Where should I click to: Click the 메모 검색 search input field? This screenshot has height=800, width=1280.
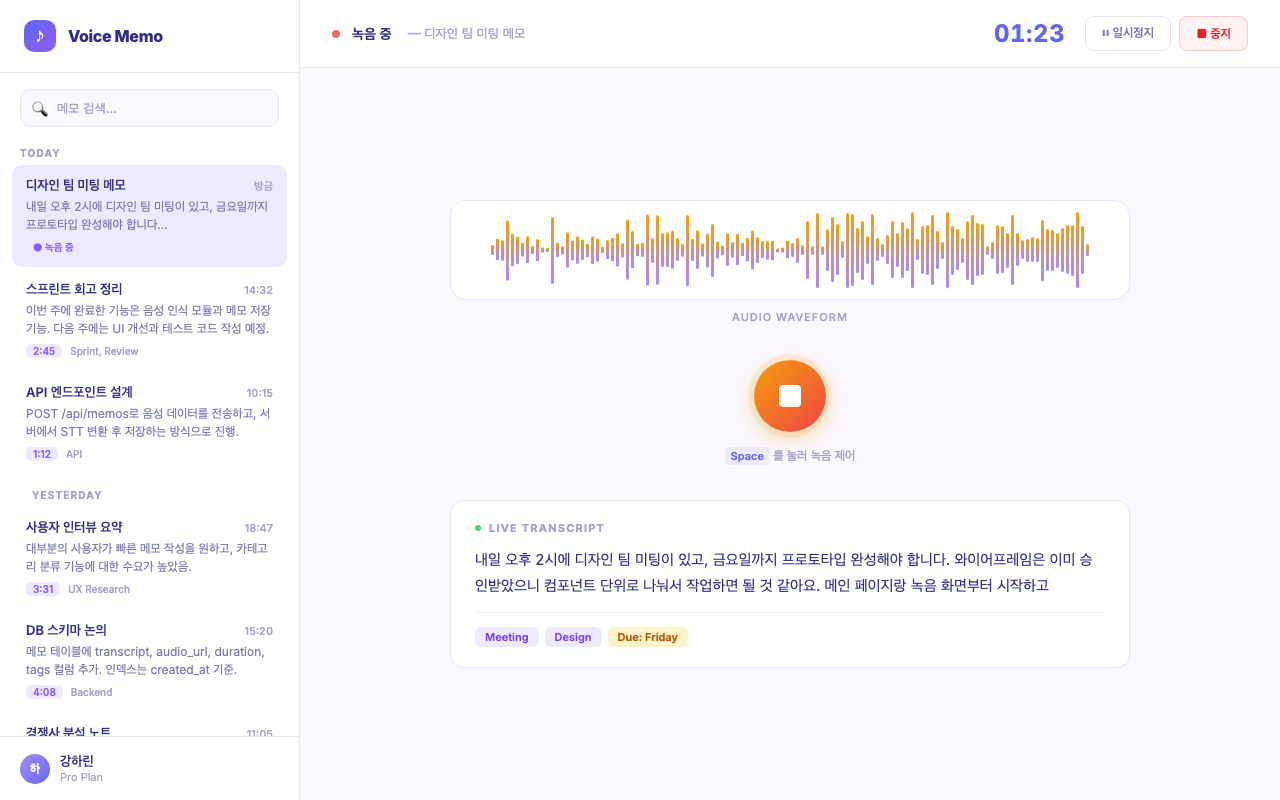[x=149, y=108]
